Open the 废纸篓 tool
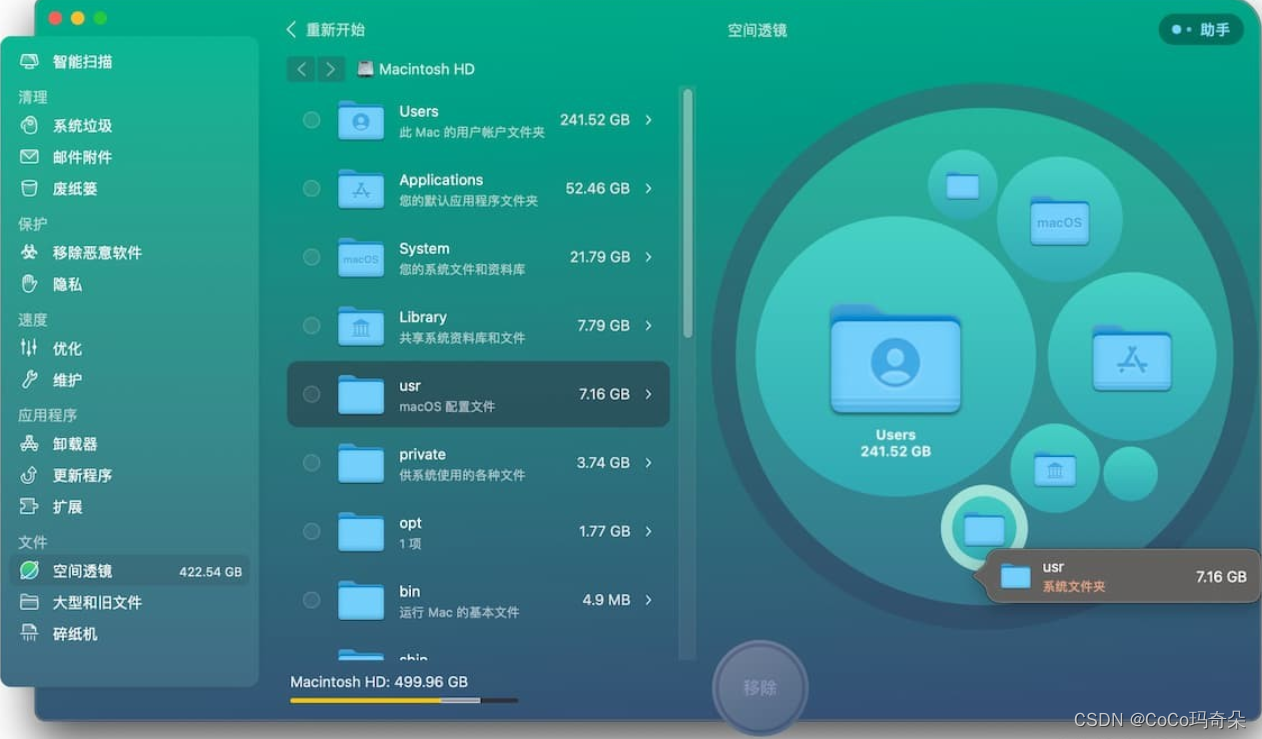This screenshot has width=1262, height=739. [x=72, y=189]
